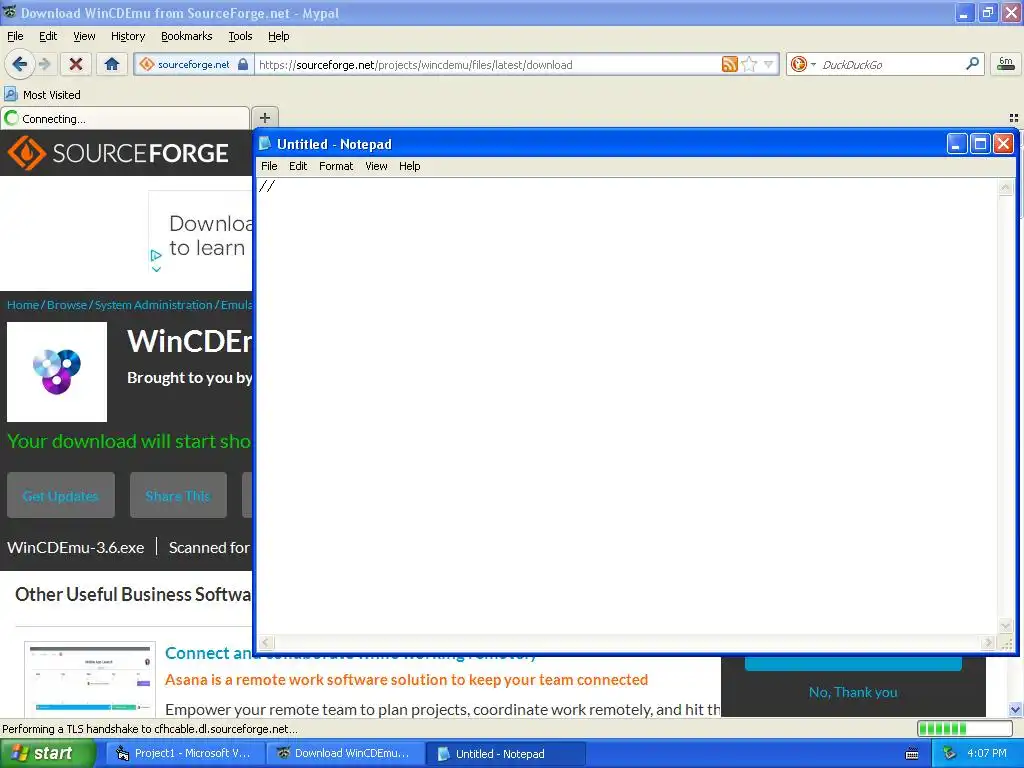Click the Asana remote work software link
The height and width of the screenshot is (768, 1024).
[406, 680]
